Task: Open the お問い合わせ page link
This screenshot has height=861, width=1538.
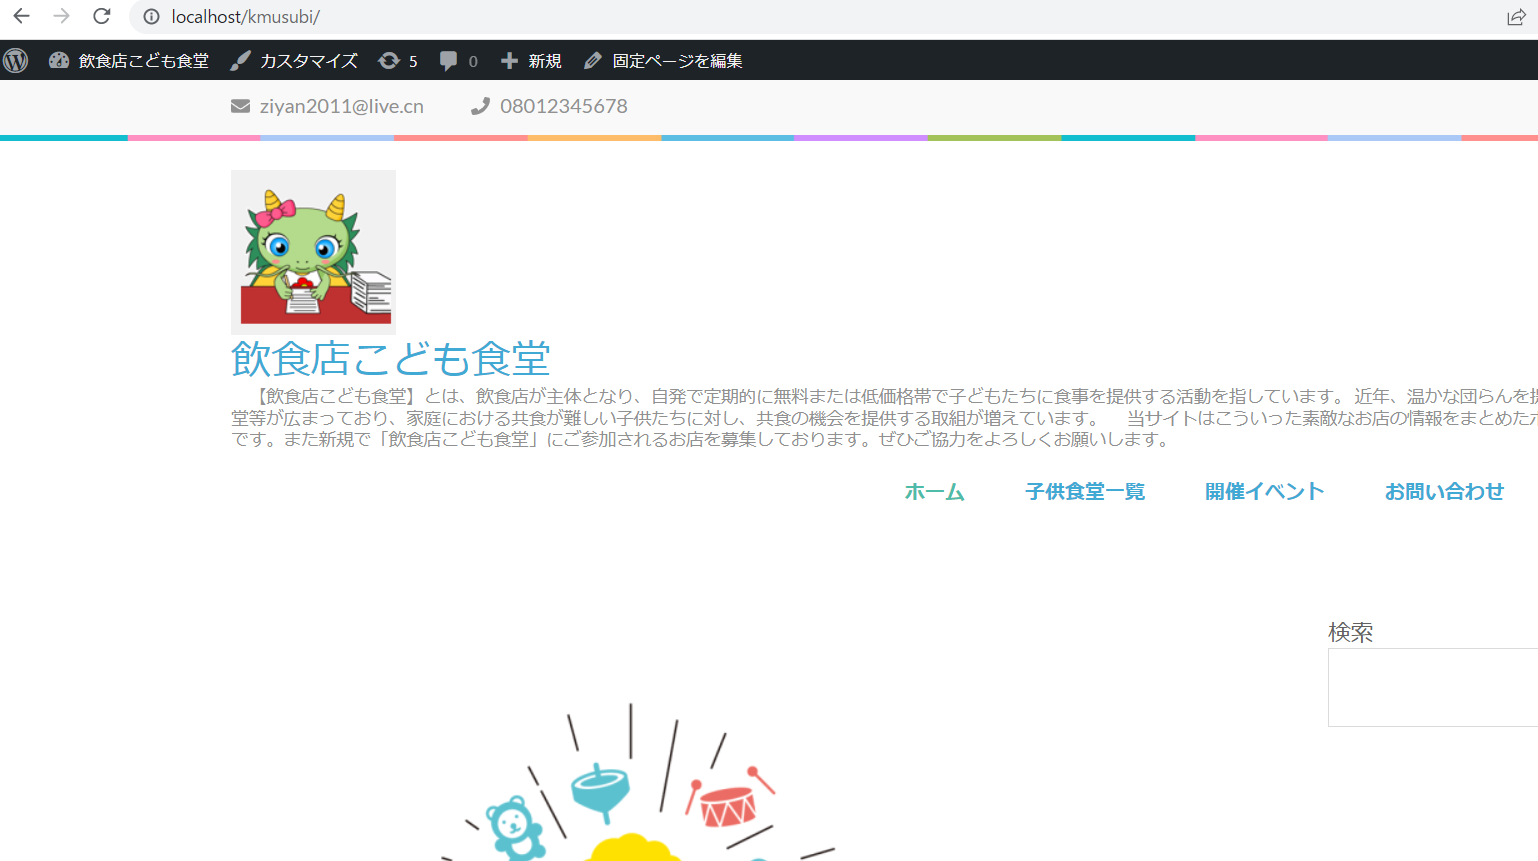Action: click(x=1444, y=492)
